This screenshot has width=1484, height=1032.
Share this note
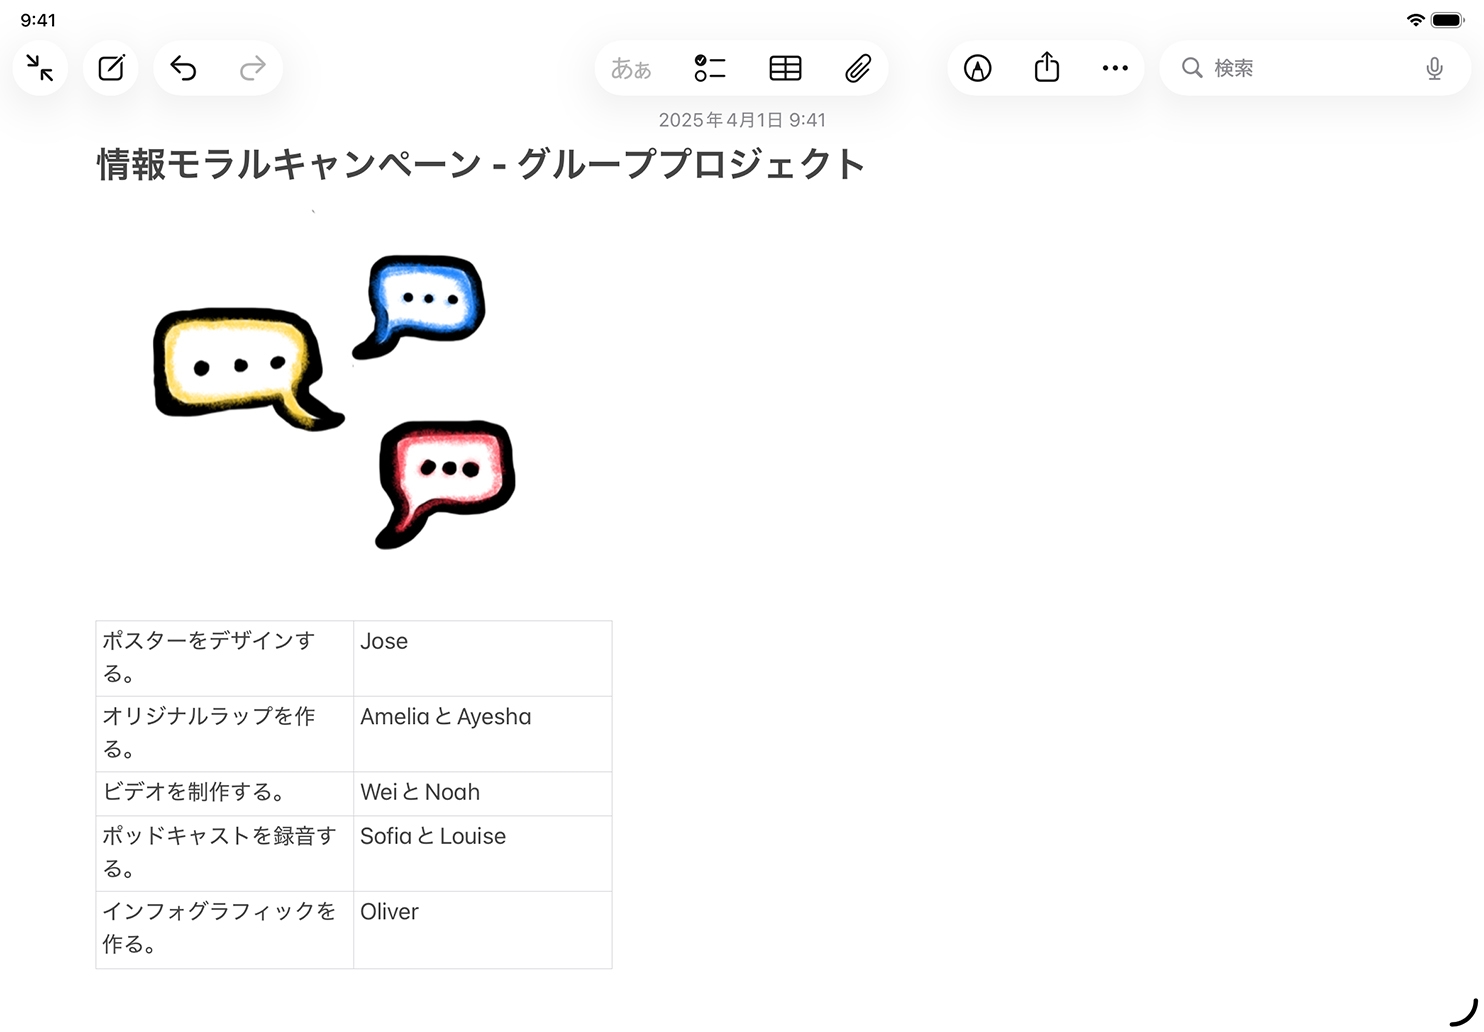[x=1046, y=68]
